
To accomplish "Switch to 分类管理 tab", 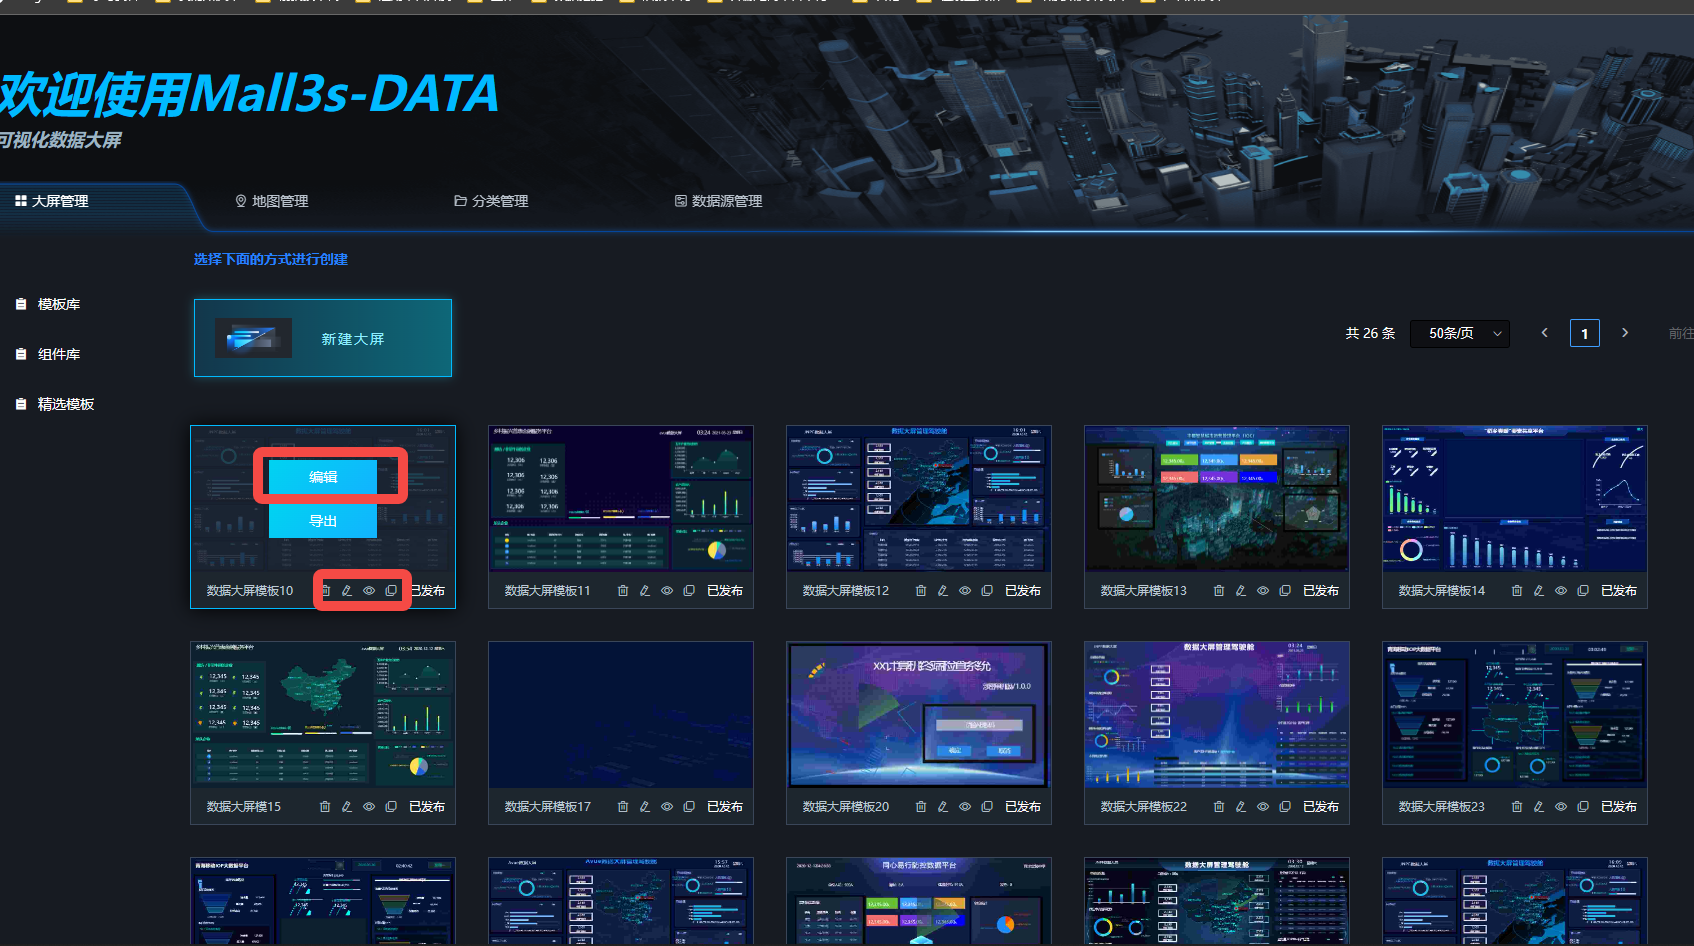I will tap(492, 201).
